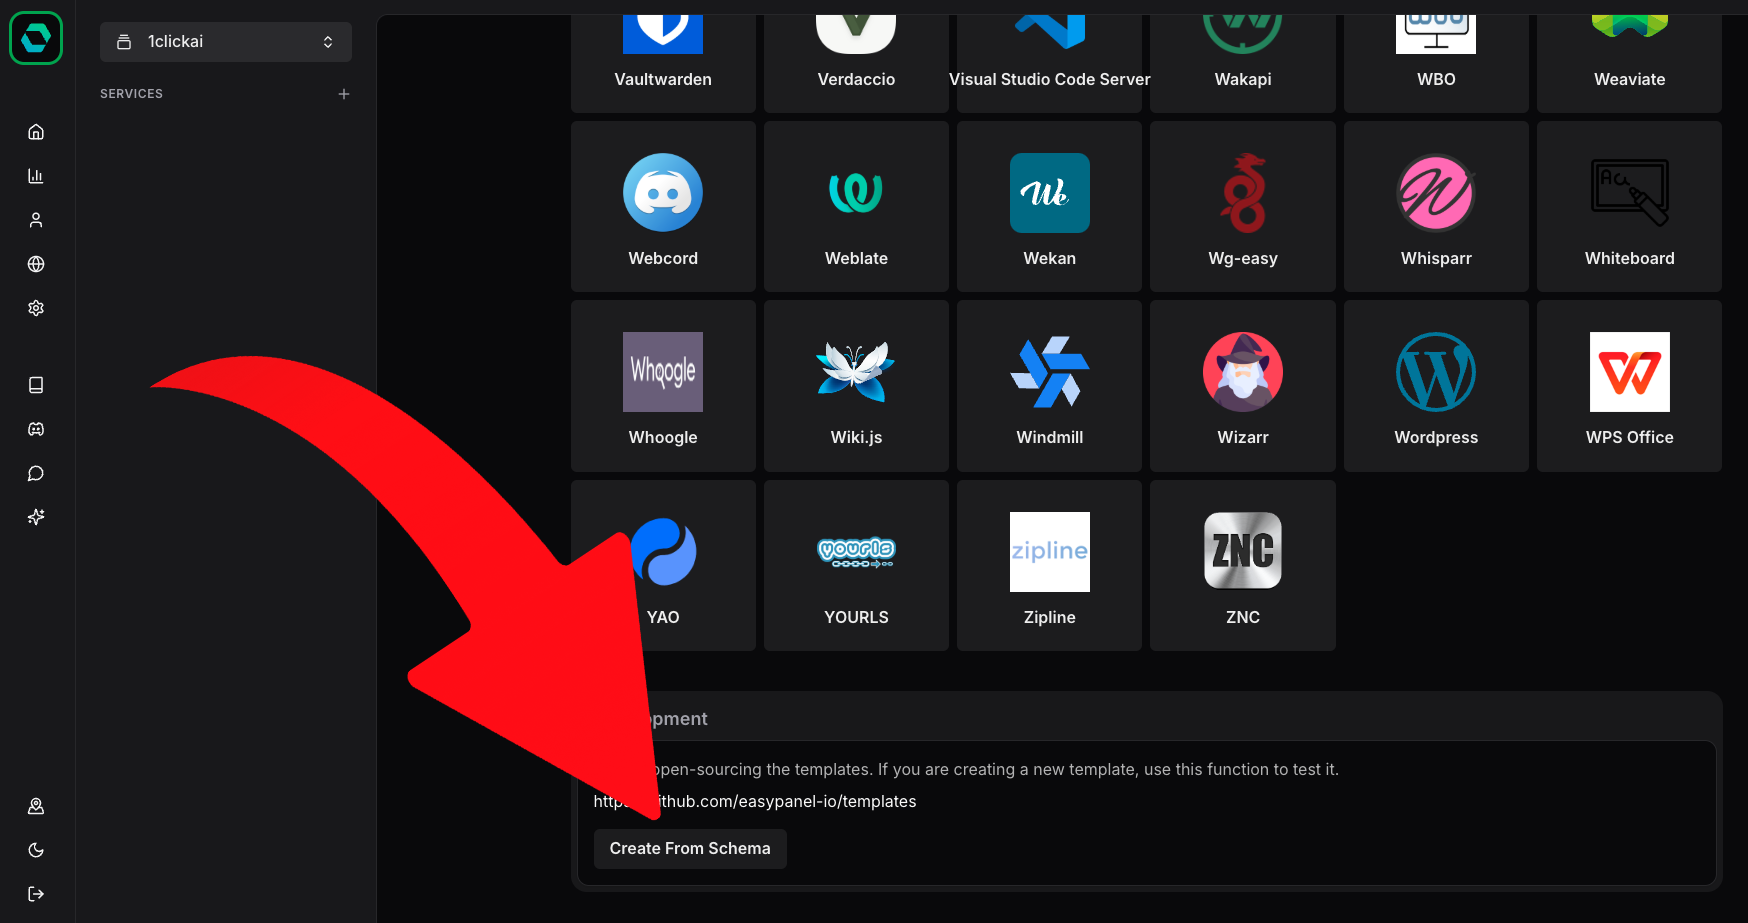Choose the Wekan template icon
1748x923 pixels.
[x=1050, y=193]
